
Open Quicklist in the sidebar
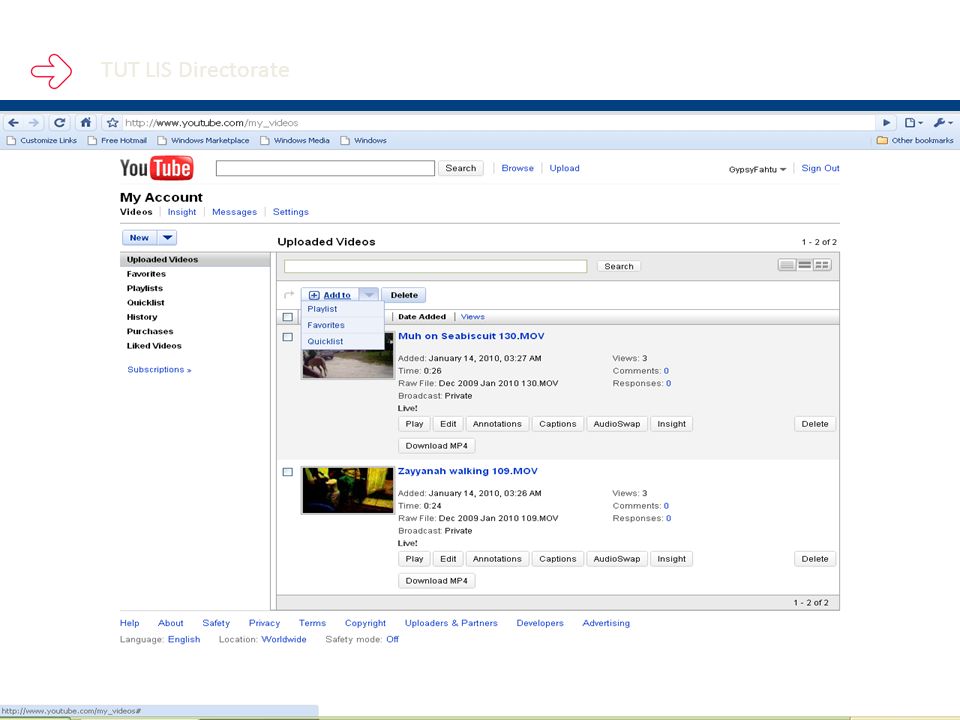146,302
